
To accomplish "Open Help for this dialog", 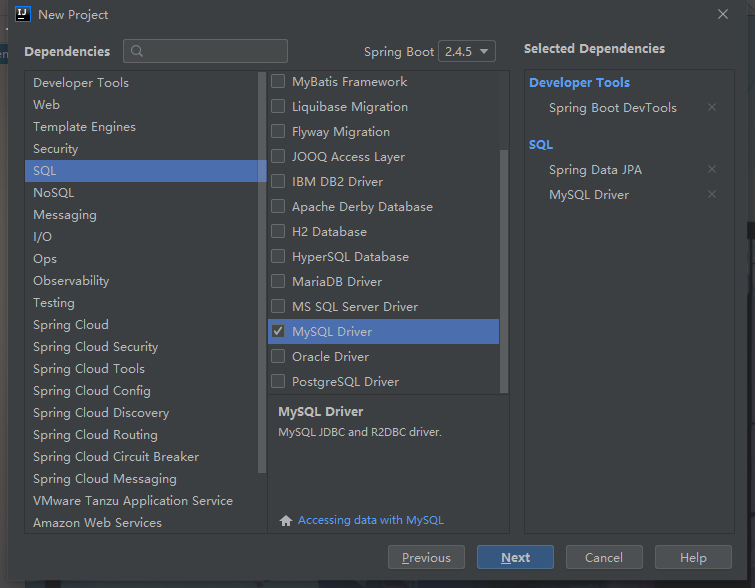I will pyautogui.click(x=693, y=557).
